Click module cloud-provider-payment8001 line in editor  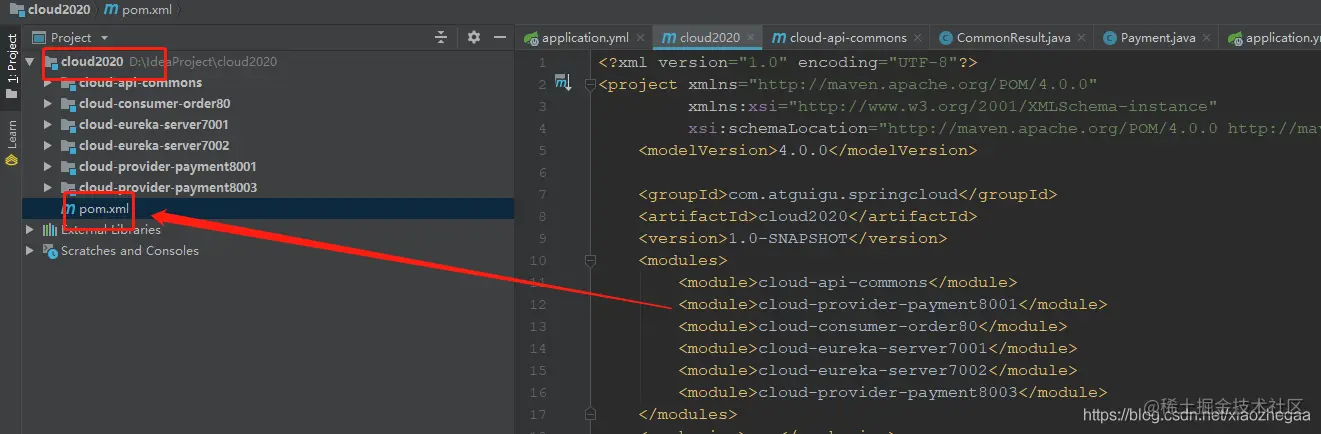click(893, 304)
